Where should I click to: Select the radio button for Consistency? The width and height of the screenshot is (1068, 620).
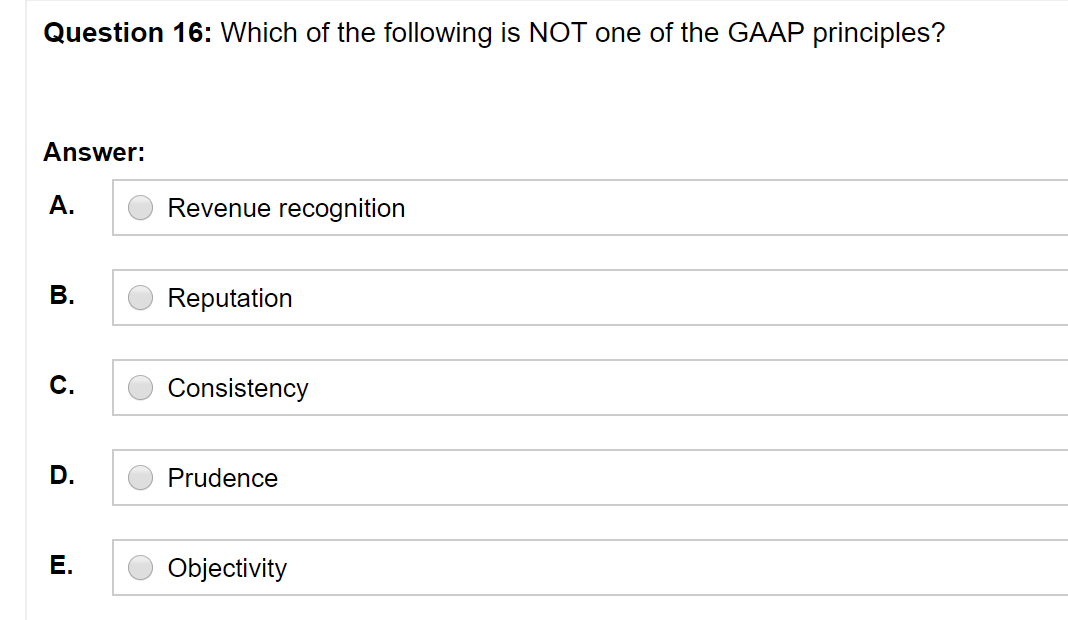tap(140, 387)
